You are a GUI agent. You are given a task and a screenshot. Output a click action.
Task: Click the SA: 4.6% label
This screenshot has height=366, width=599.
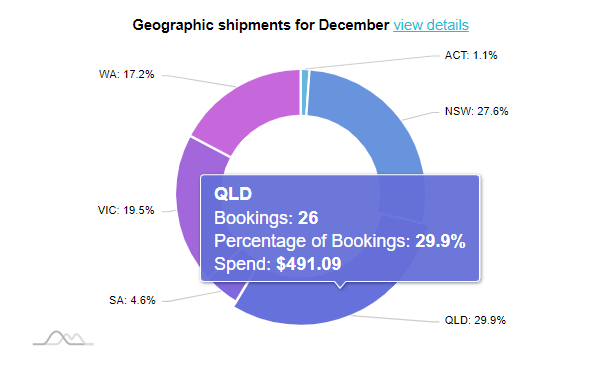click(132, 300)
